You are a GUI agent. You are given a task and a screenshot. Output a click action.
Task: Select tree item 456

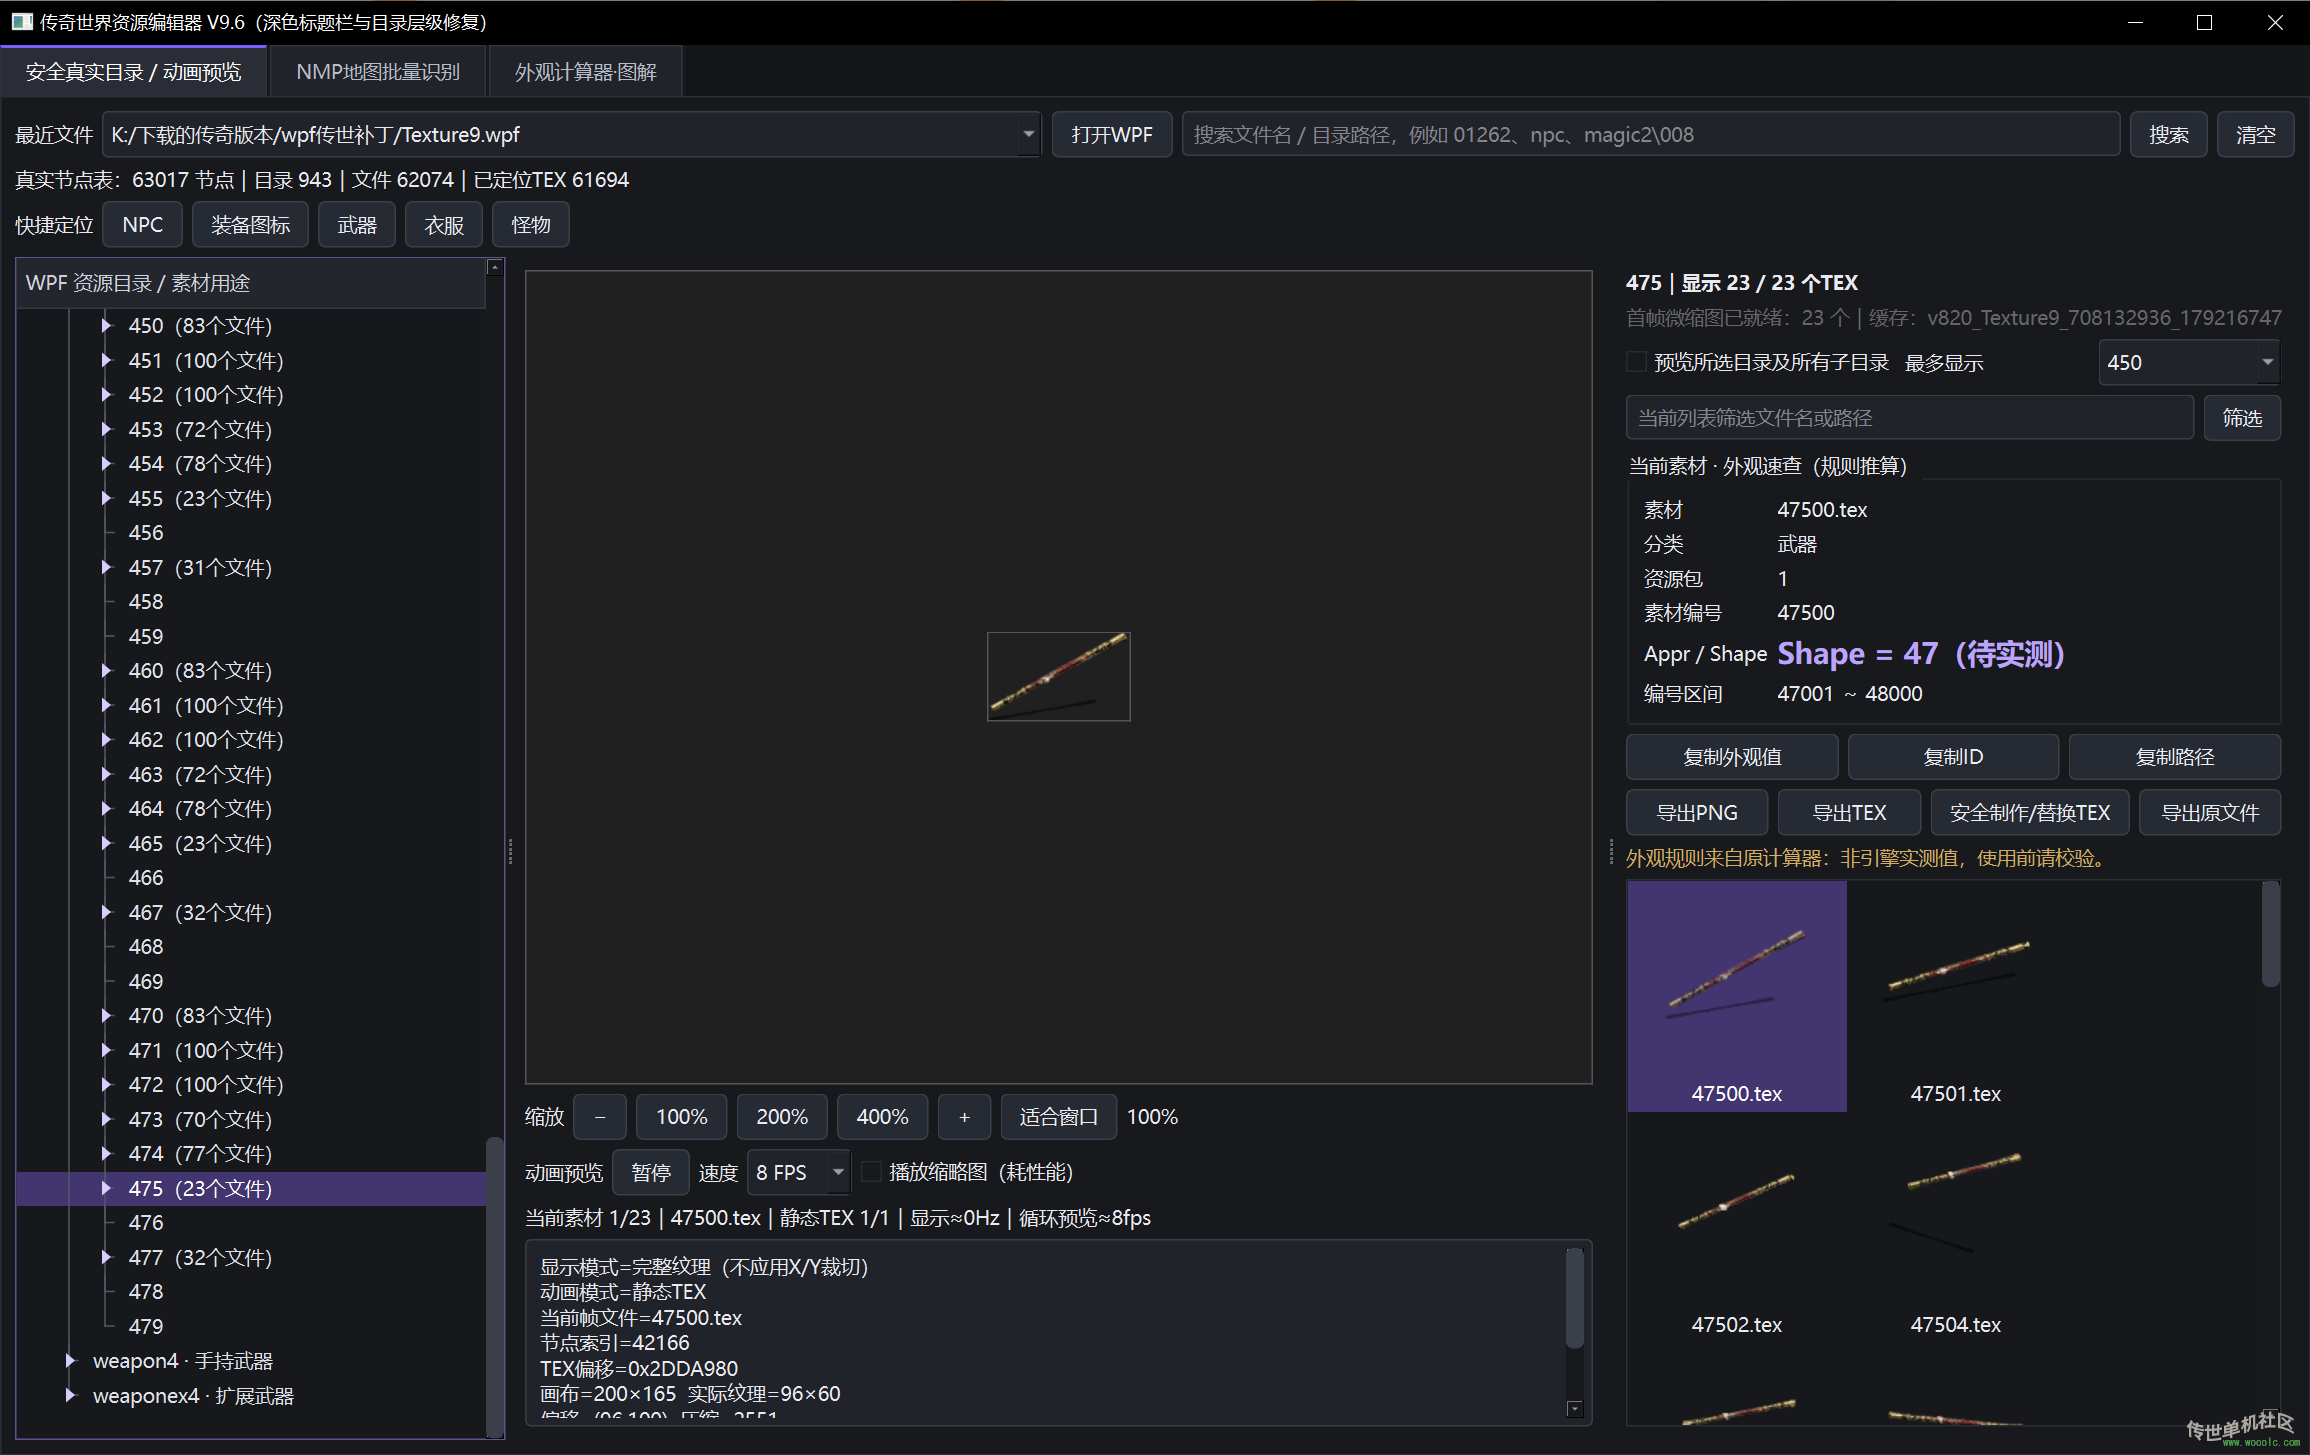point(146,532)
